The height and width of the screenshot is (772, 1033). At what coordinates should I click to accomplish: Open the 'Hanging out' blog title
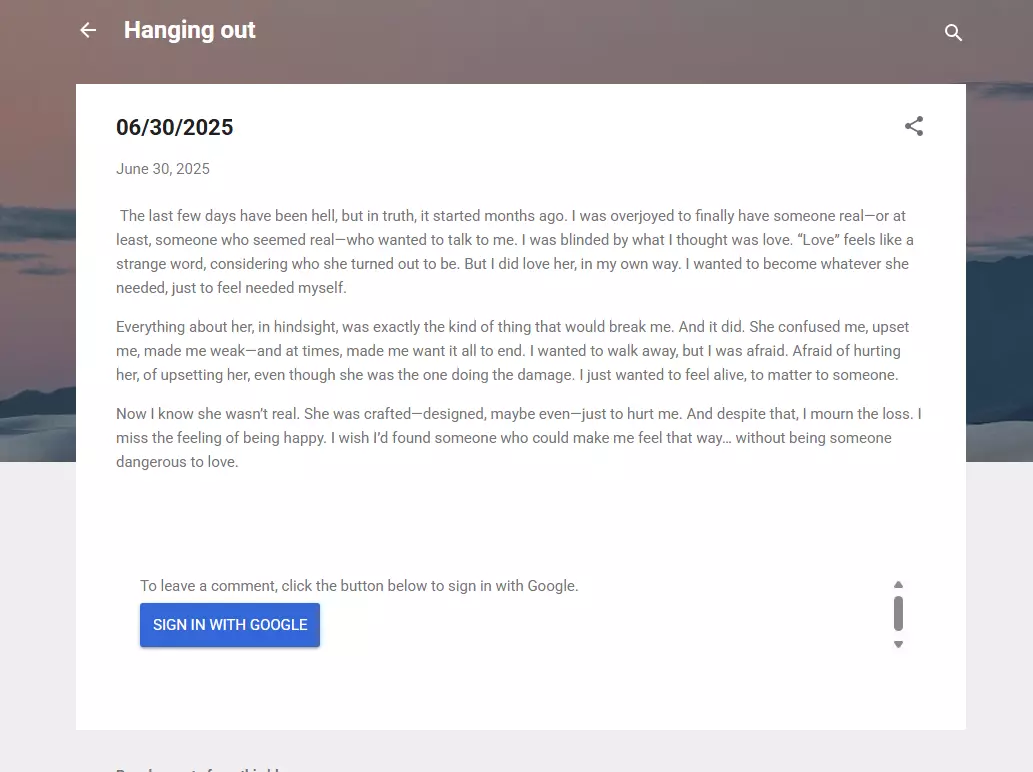tap(190, 30)
